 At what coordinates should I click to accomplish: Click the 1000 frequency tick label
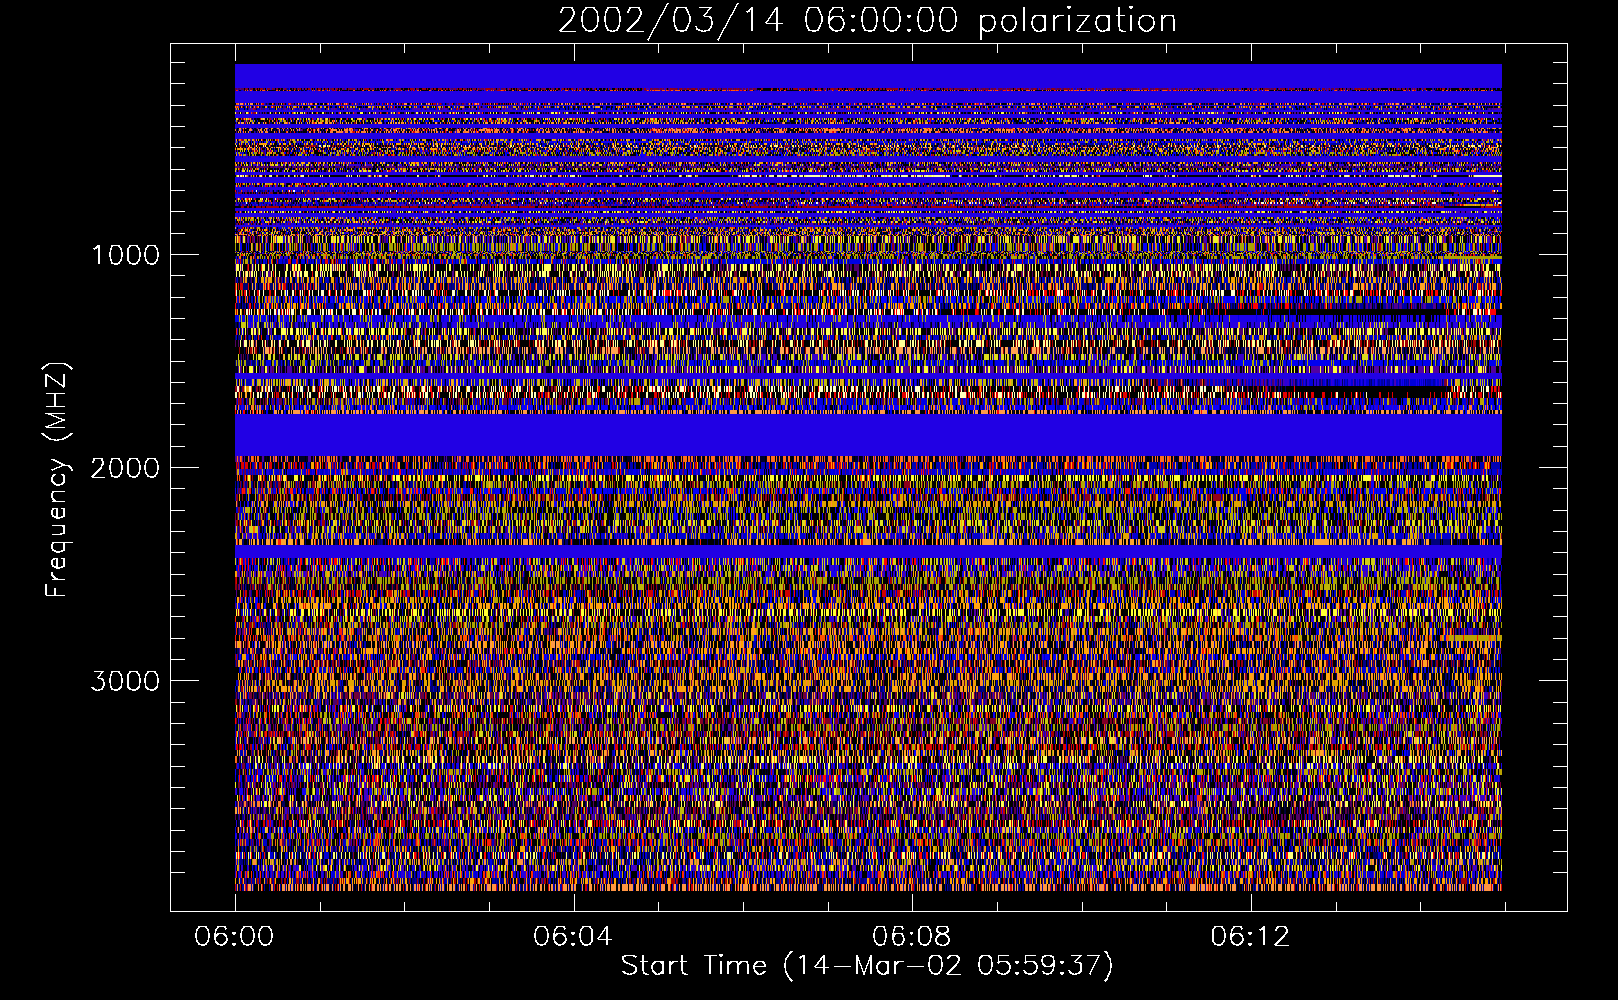click(125, 255)
